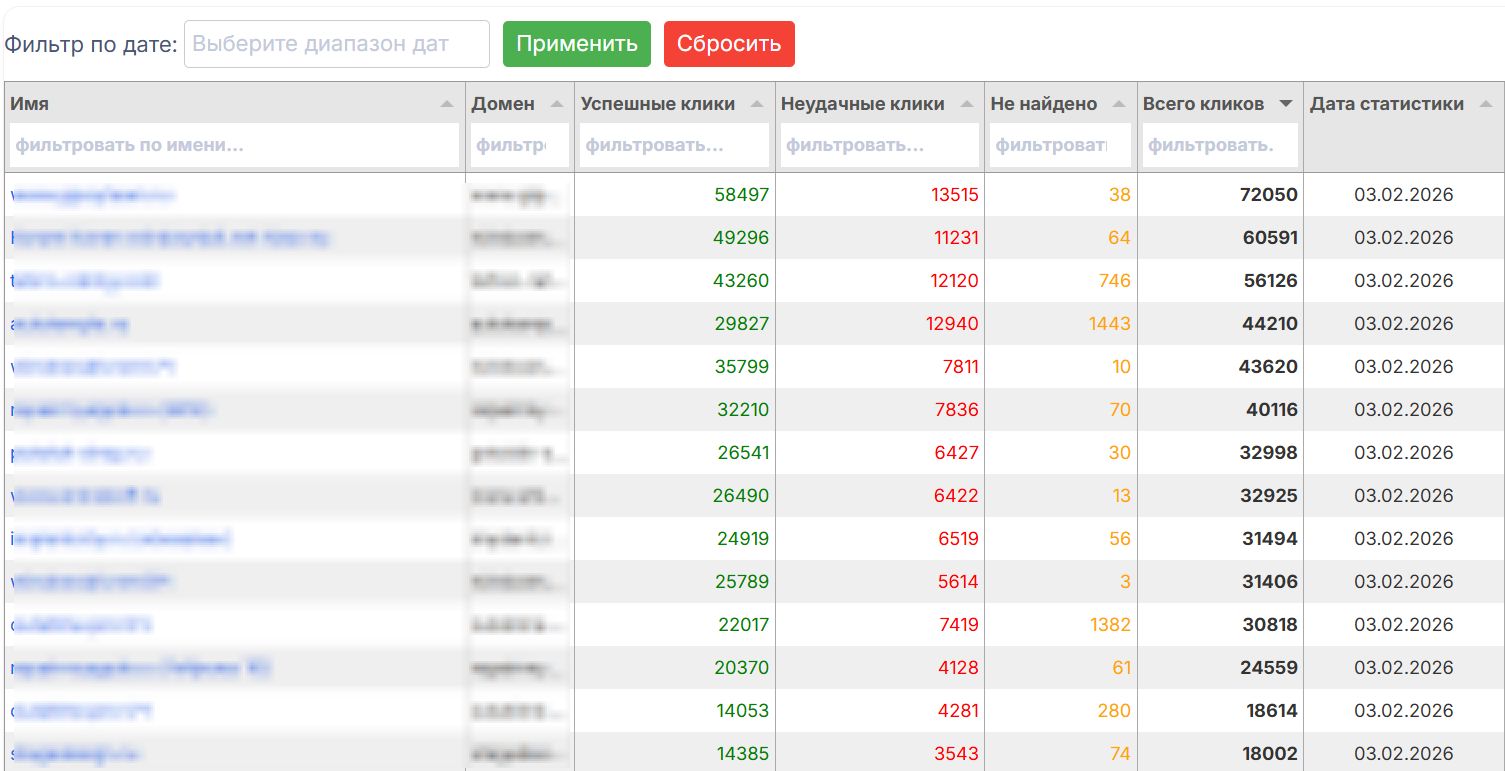Sort the Не найдено column
This screenshot has height=771, width=1505.
(x=1118, y=103)
